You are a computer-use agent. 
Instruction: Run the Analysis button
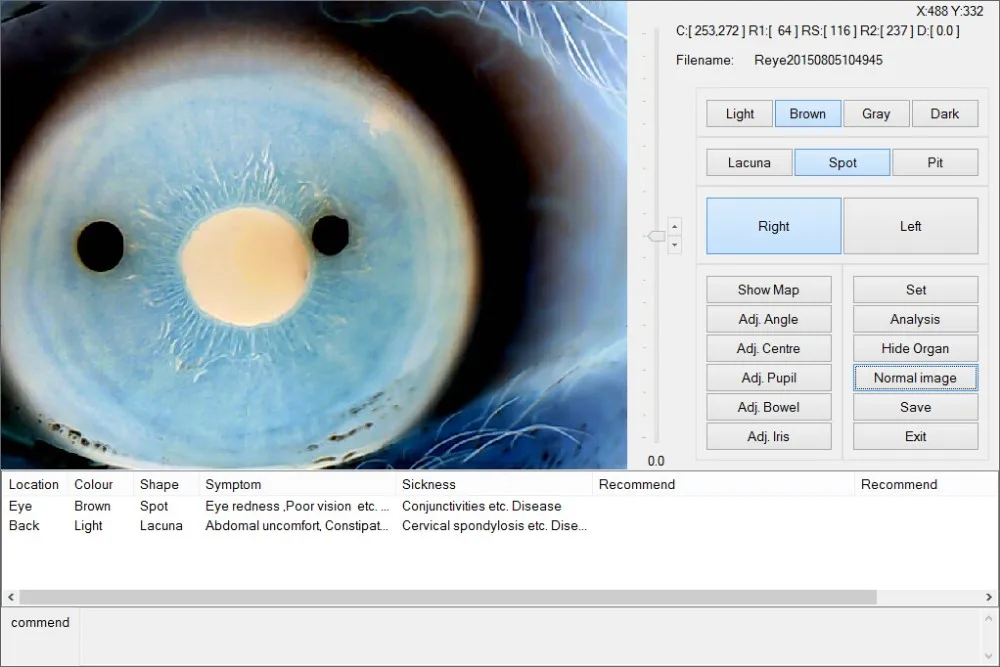pos(915,320)
